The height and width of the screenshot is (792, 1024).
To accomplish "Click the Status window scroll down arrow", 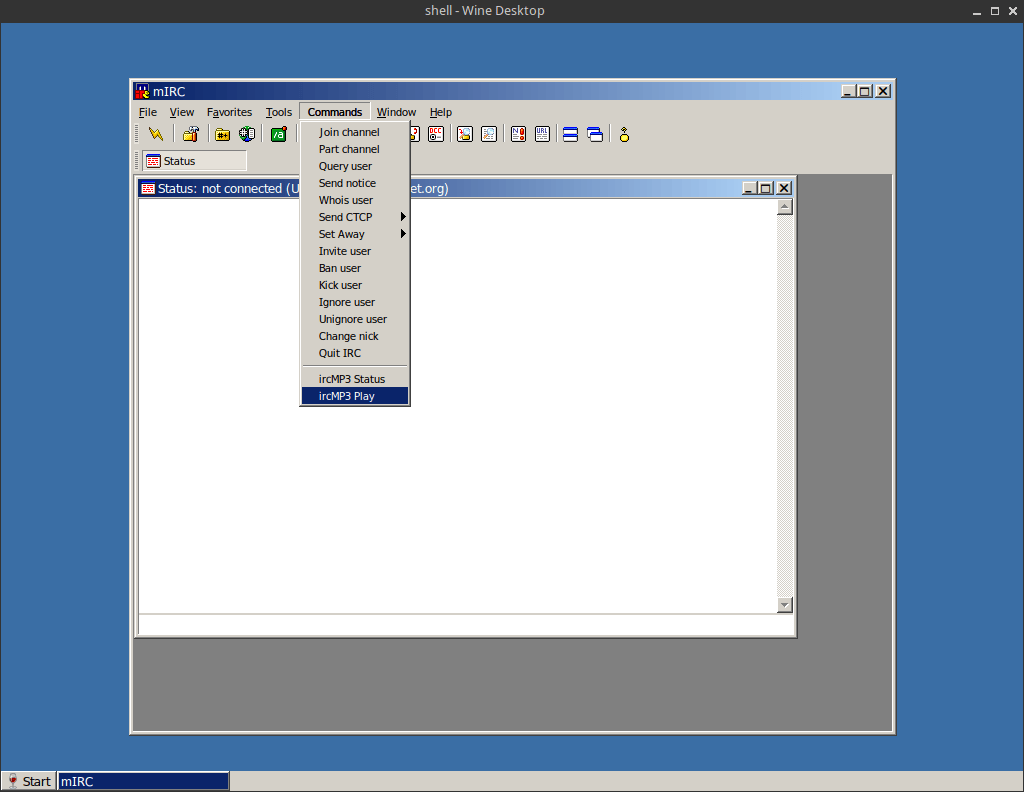I will point(784,605).
